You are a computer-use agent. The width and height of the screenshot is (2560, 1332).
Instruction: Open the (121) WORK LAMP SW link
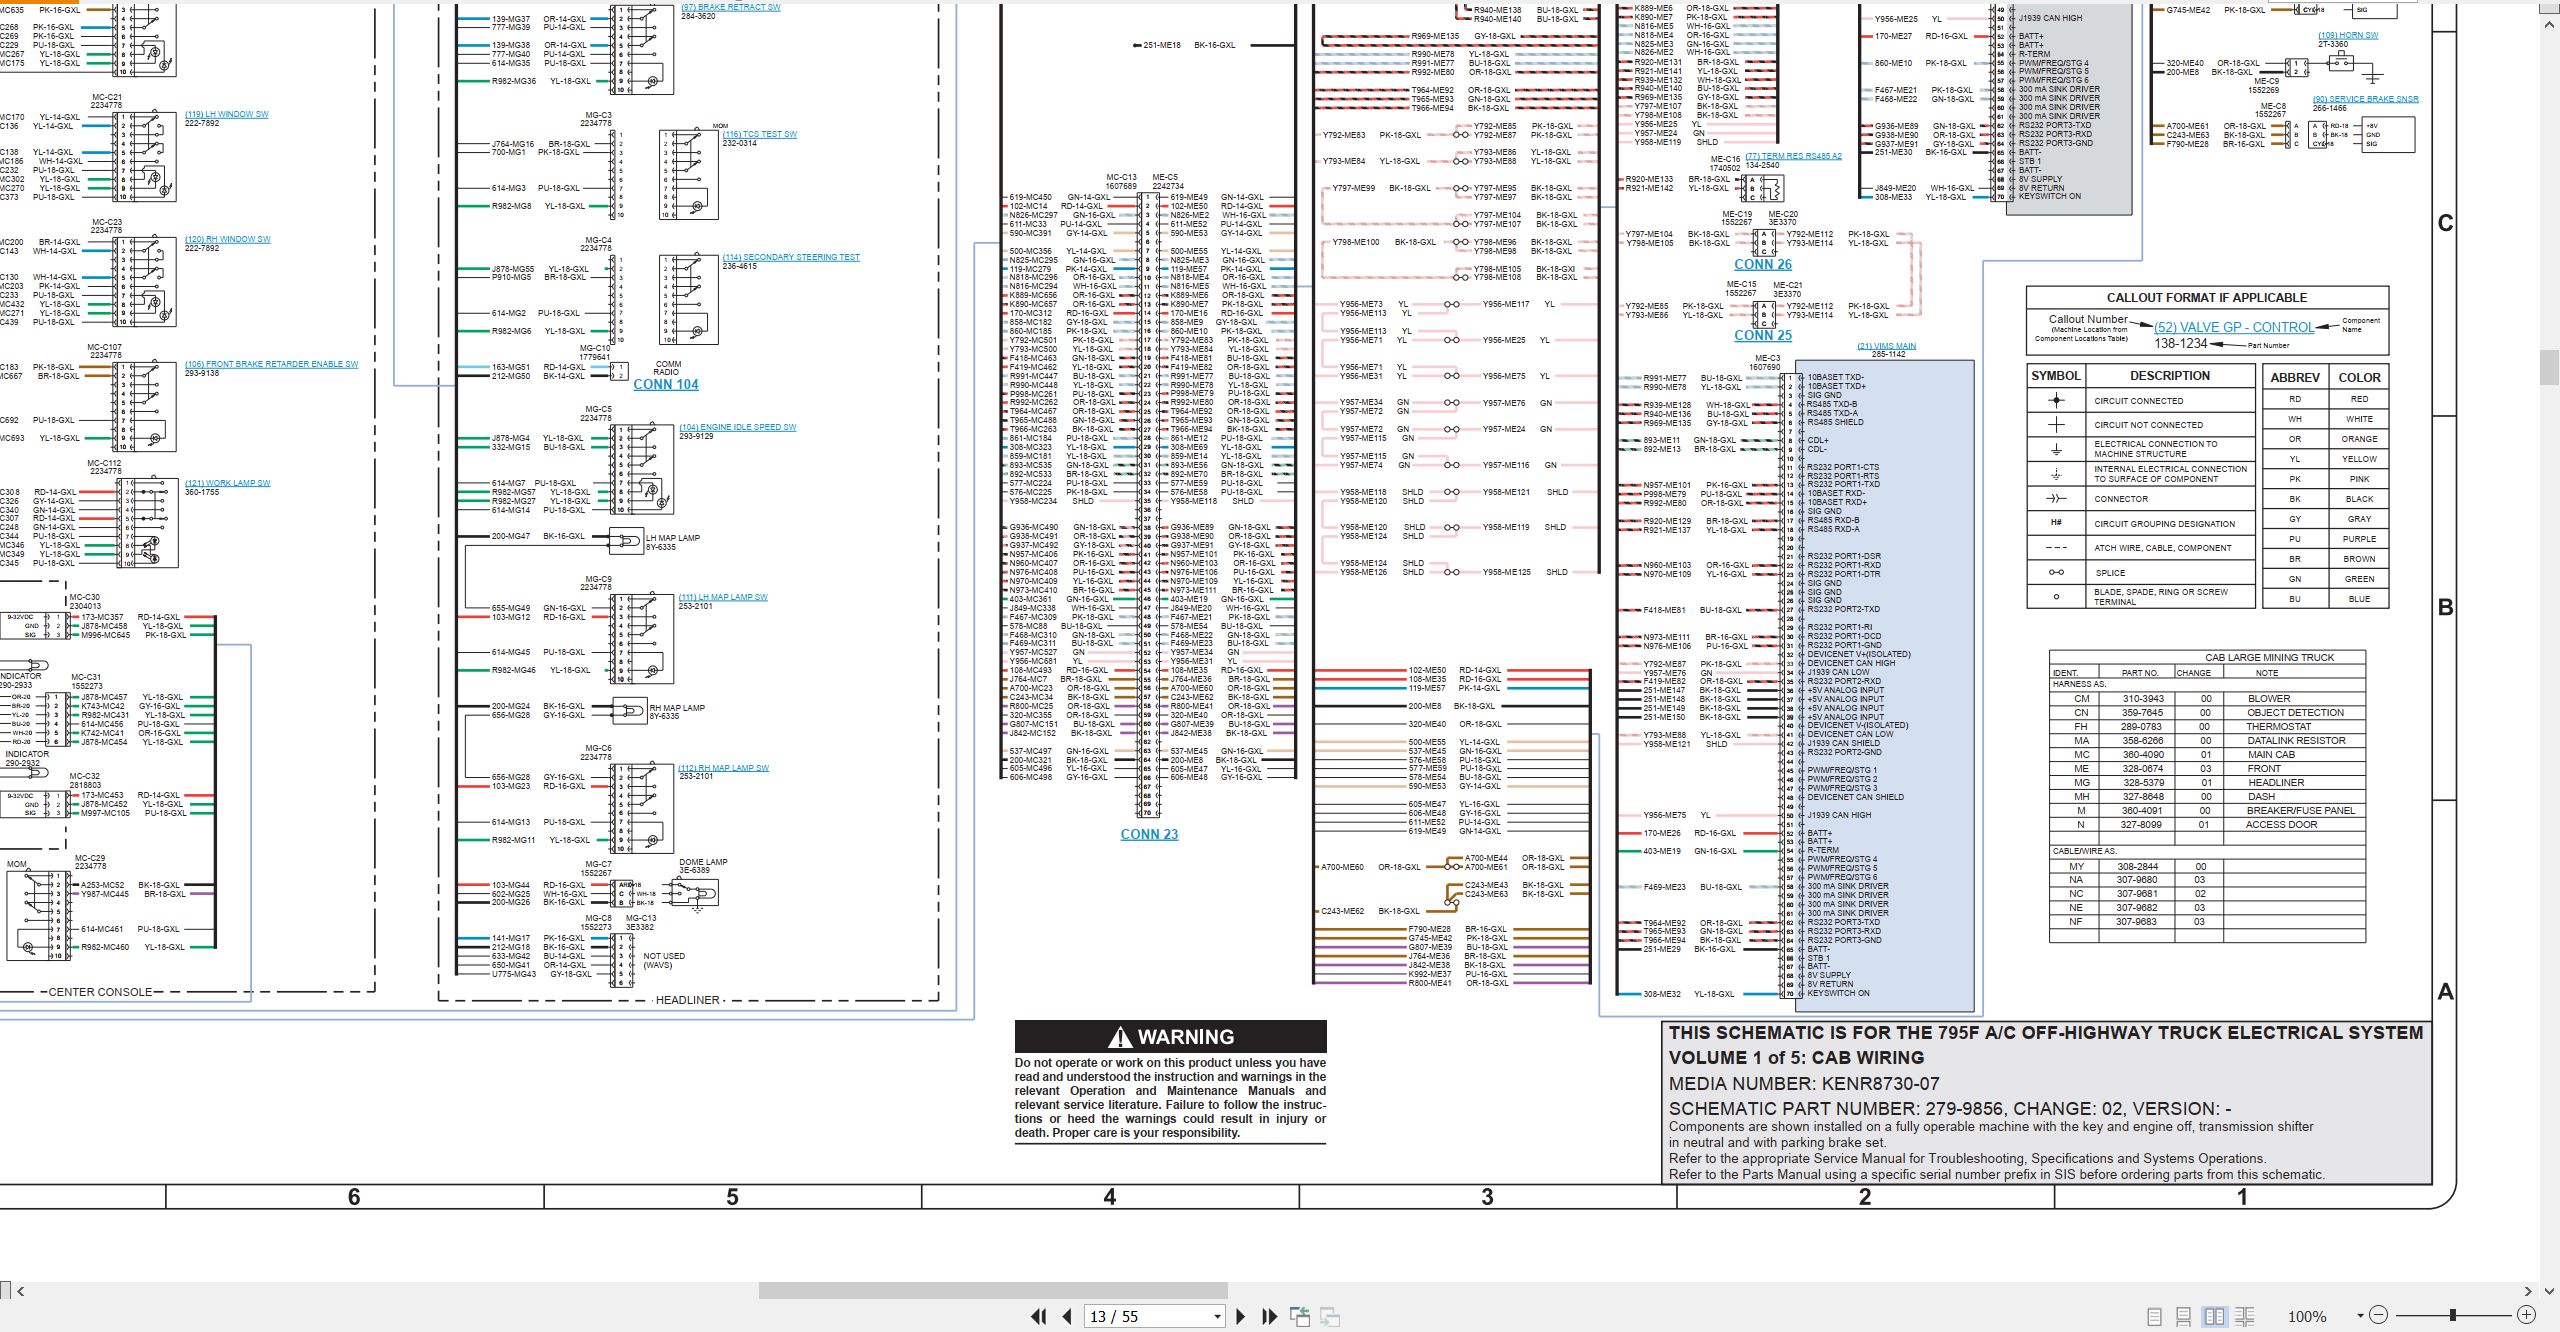(x=227, y=483)
